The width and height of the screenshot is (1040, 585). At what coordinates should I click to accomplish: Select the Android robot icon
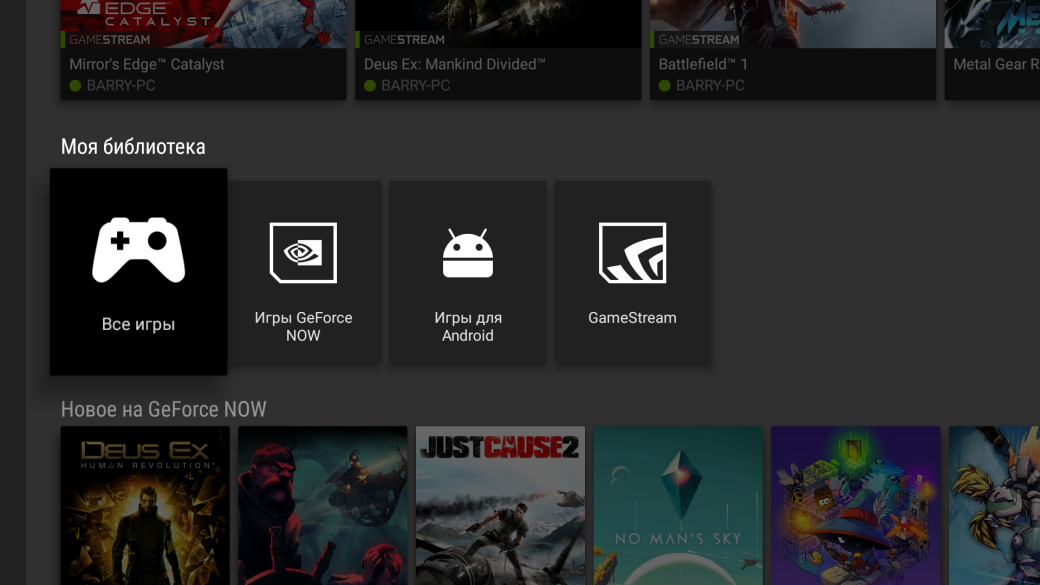[x=468, y=253]
